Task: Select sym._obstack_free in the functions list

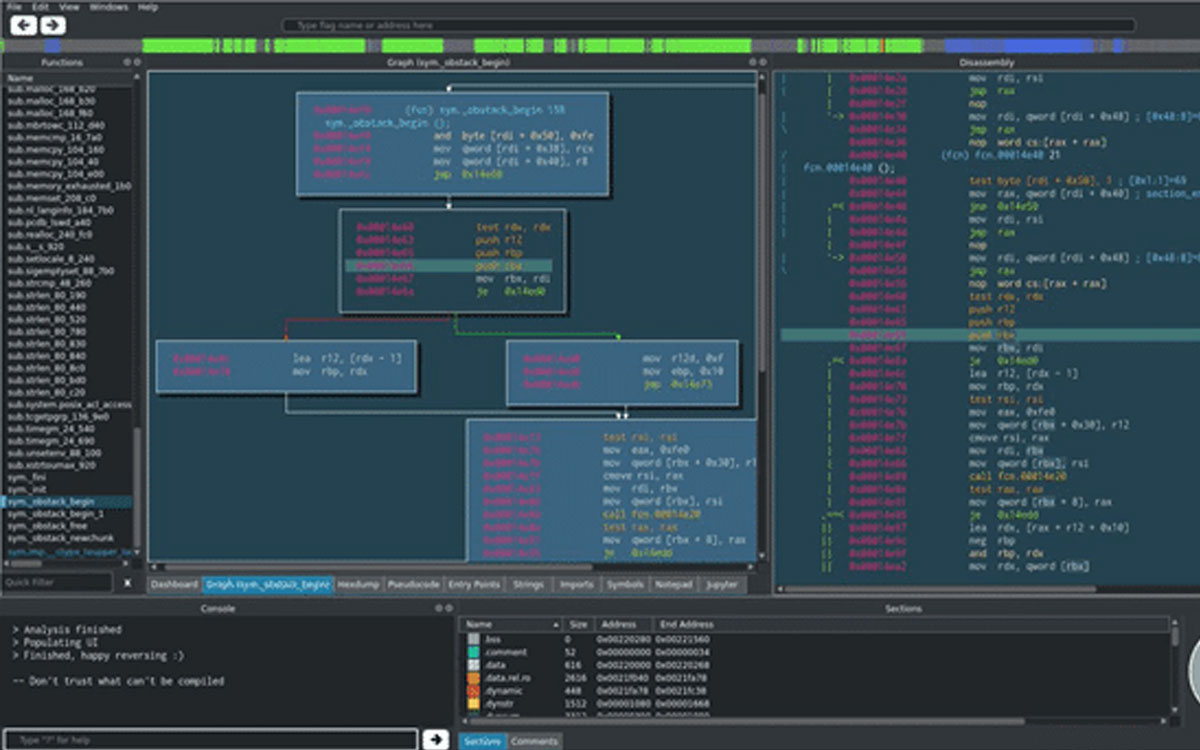Action: click(x=47, y=525)
